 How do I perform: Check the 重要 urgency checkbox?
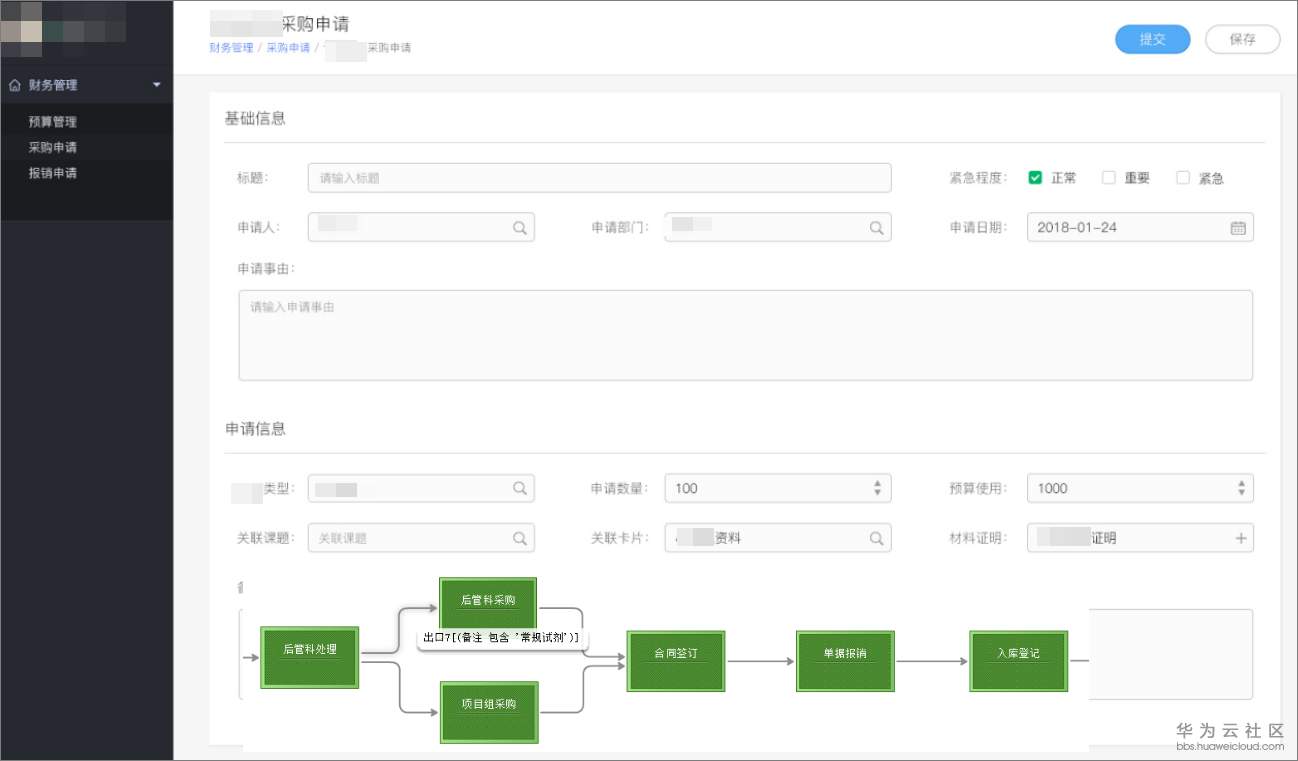click(1108, 178)
